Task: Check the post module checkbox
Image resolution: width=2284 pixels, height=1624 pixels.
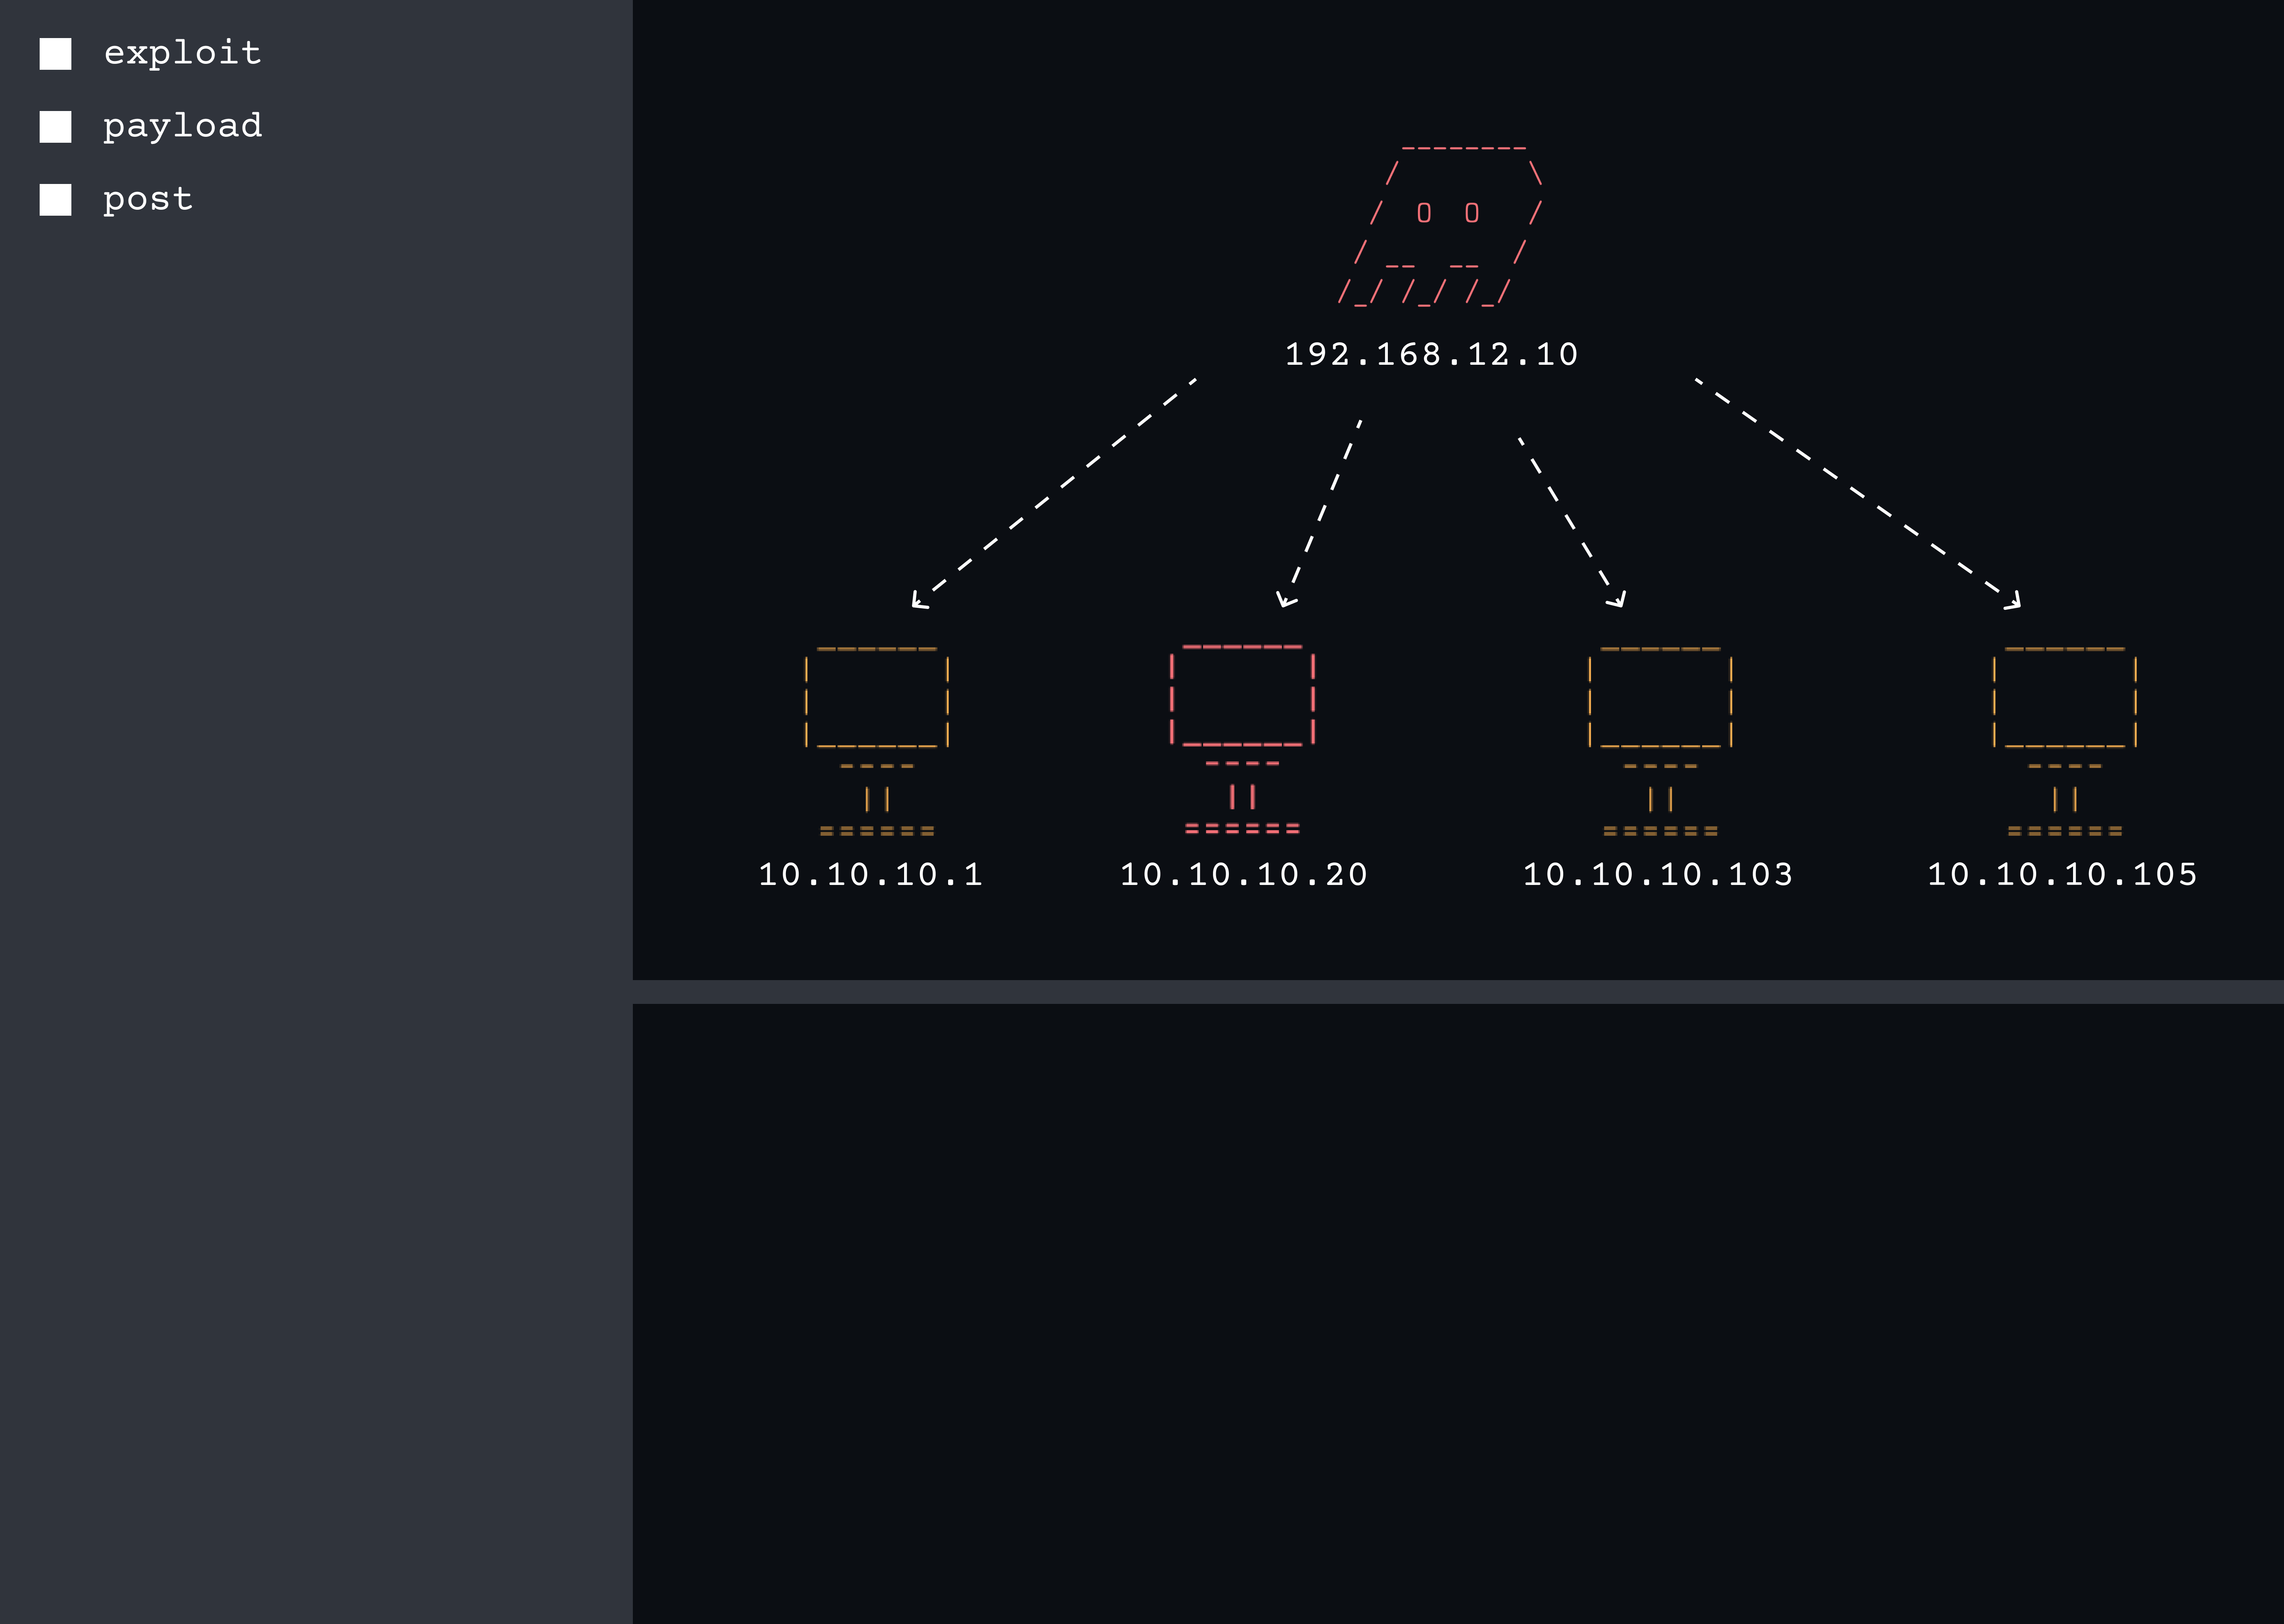Action: coord(55,199)
